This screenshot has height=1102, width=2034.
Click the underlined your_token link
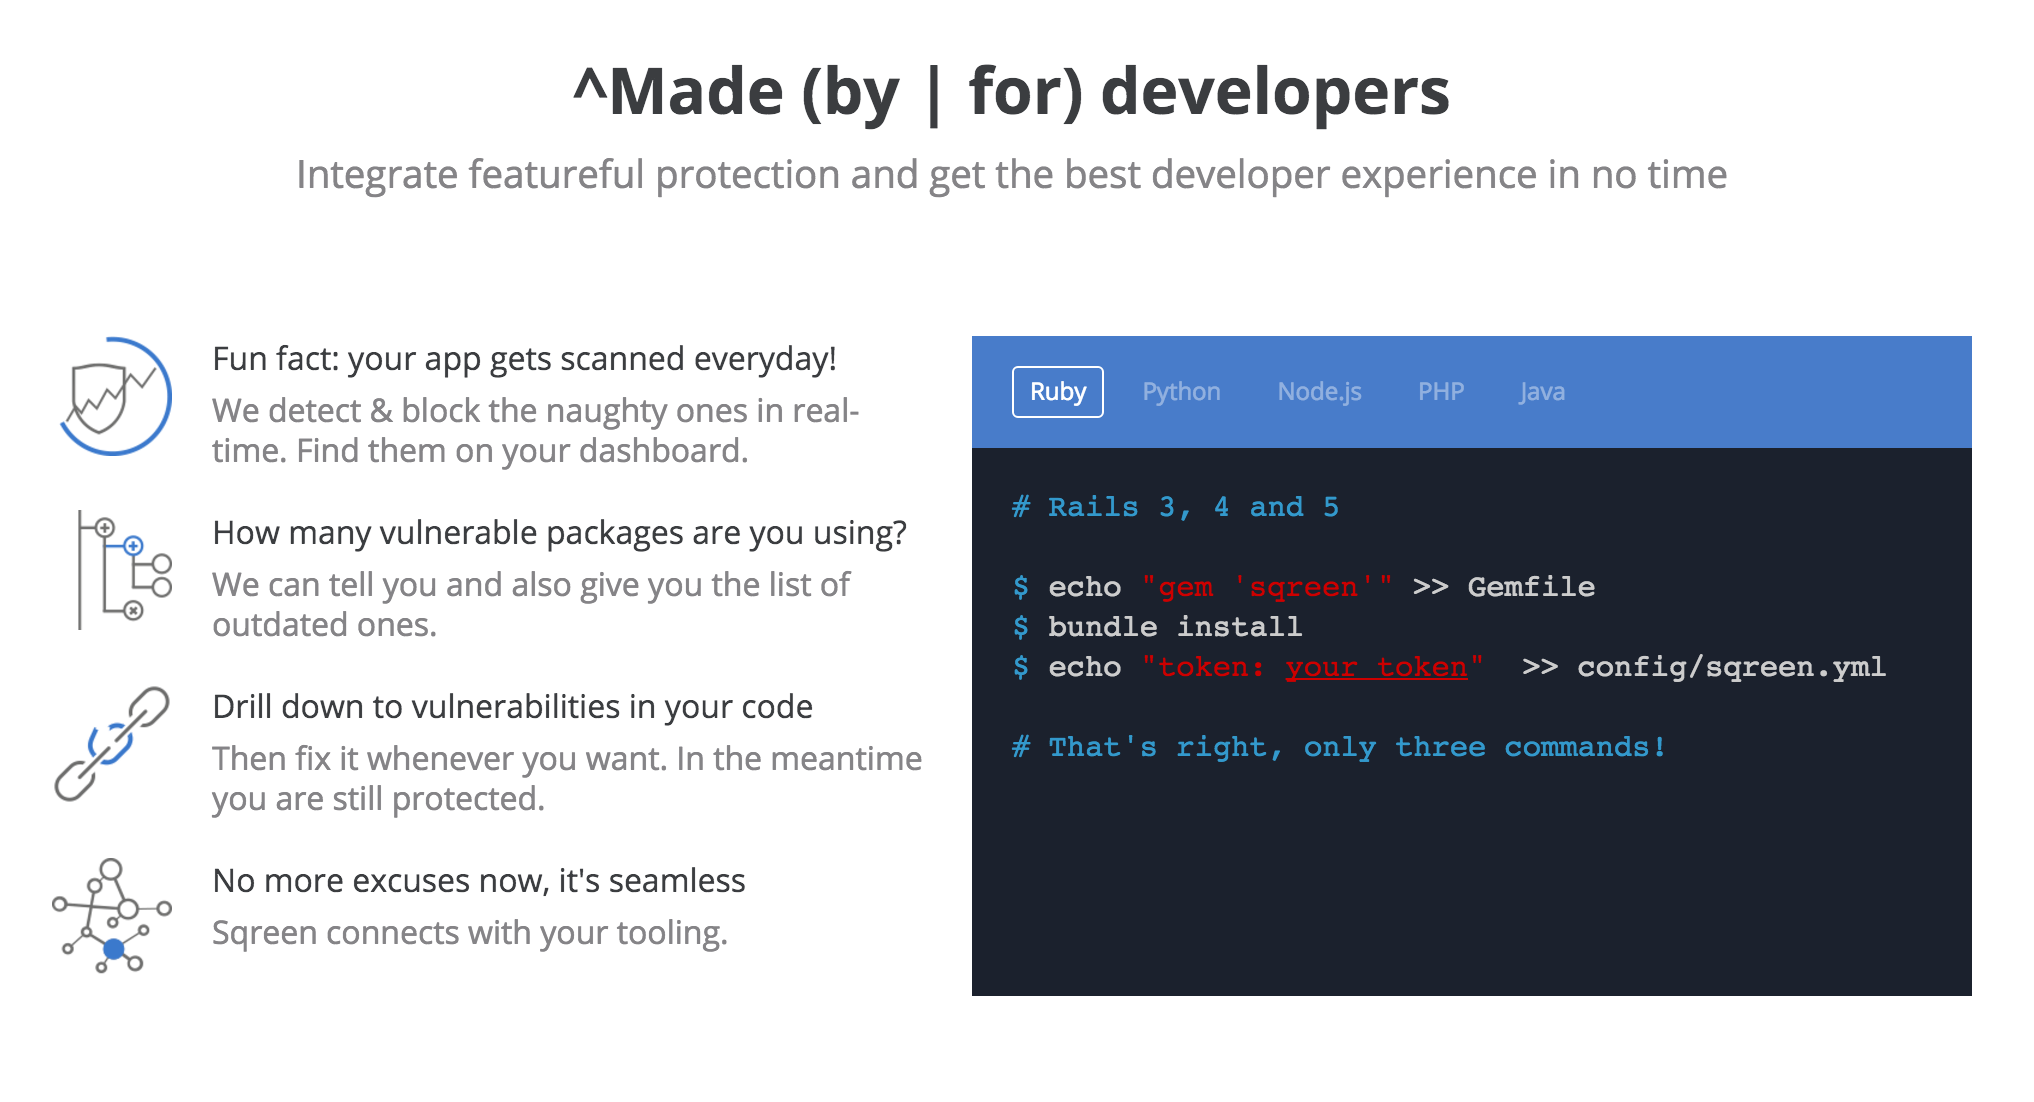pos(1376,667)
